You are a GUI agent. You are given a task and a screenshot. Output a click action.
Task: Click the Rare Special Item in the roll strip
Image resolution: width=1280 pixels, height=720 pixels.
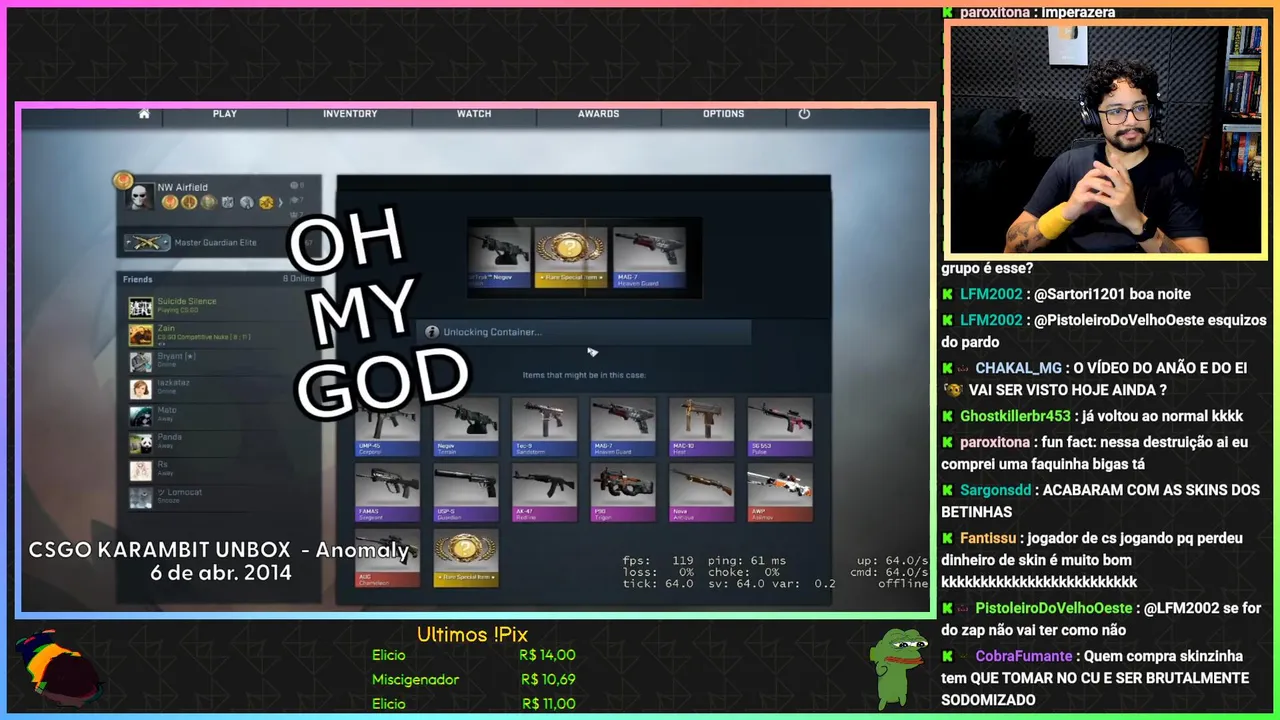(x=570, y=257)
